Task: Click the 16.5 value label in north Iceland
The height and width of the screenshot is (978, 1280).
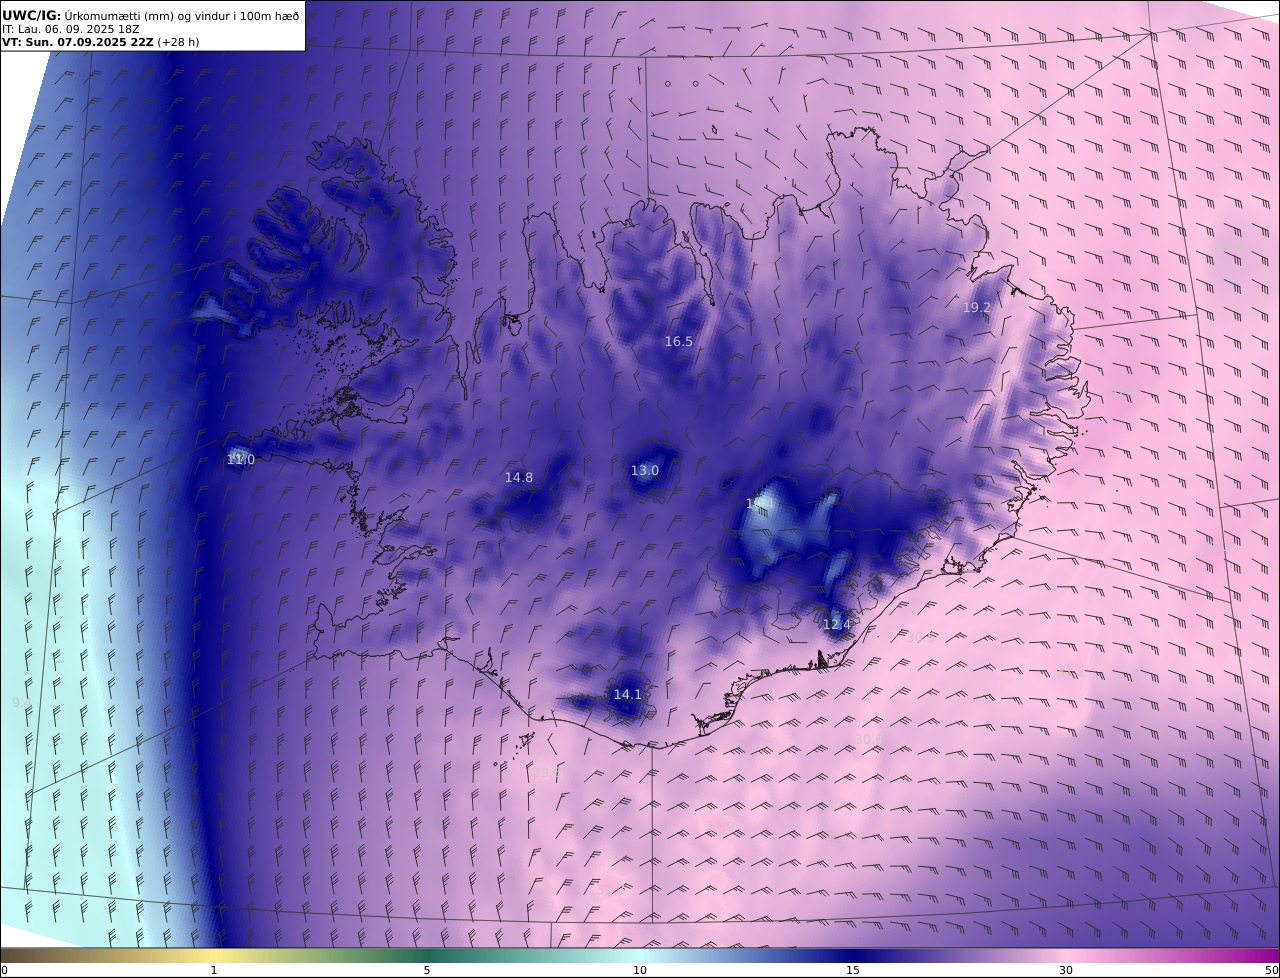Action: tap(678, 342)
